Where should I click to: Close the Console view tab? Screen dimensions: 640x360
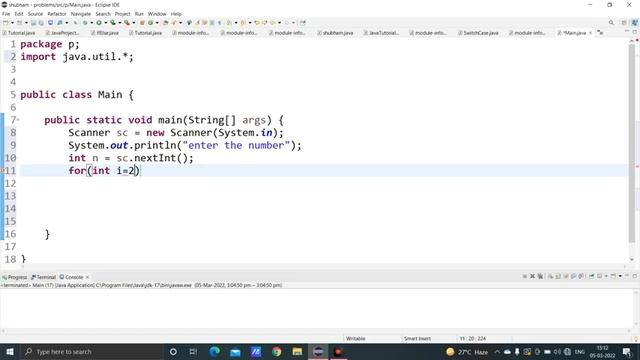87,277
